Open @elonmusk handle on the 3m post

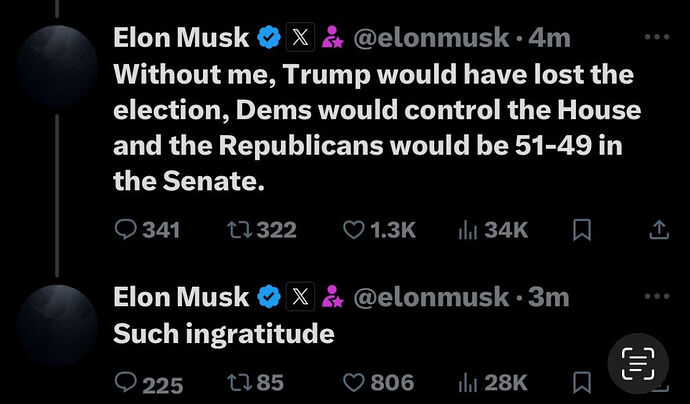click(x=431, y=297)
